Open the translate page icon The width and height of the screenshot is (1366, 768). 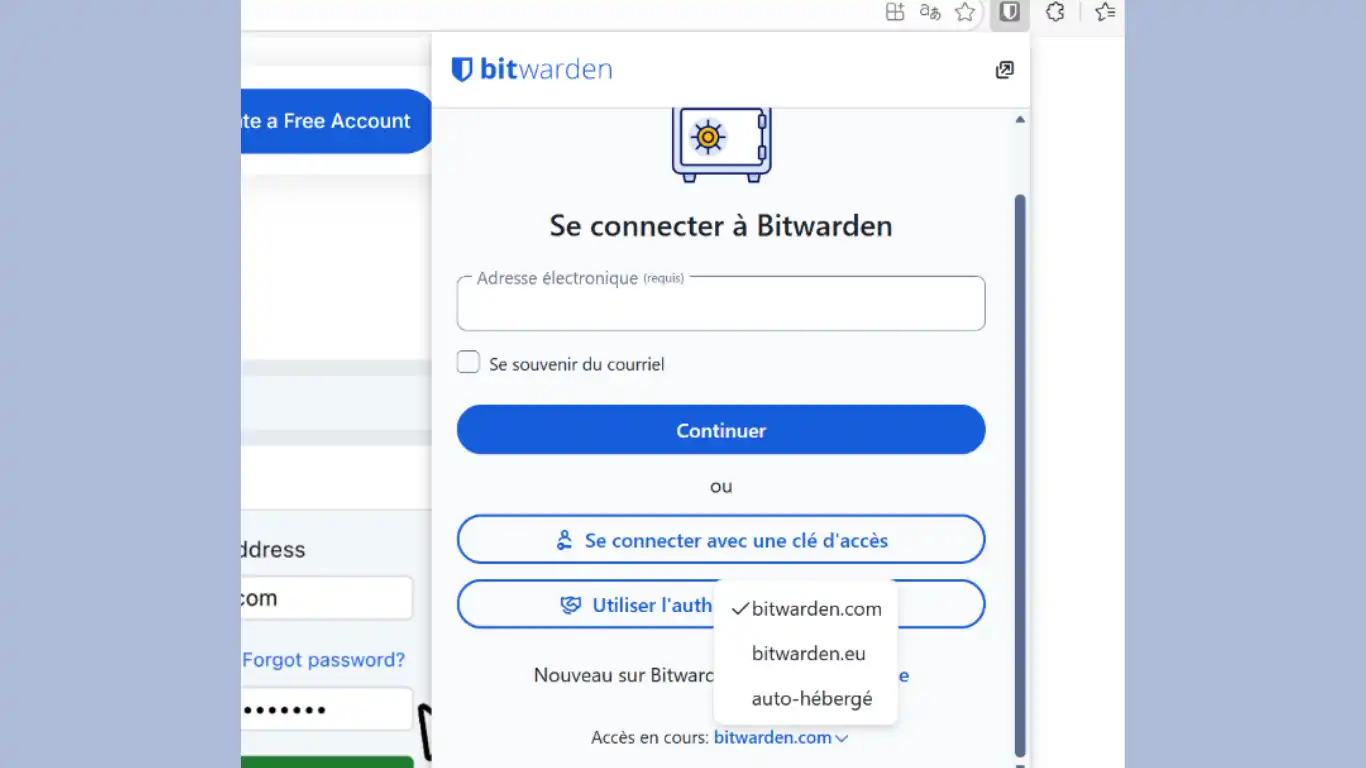[x=930, y=12]
